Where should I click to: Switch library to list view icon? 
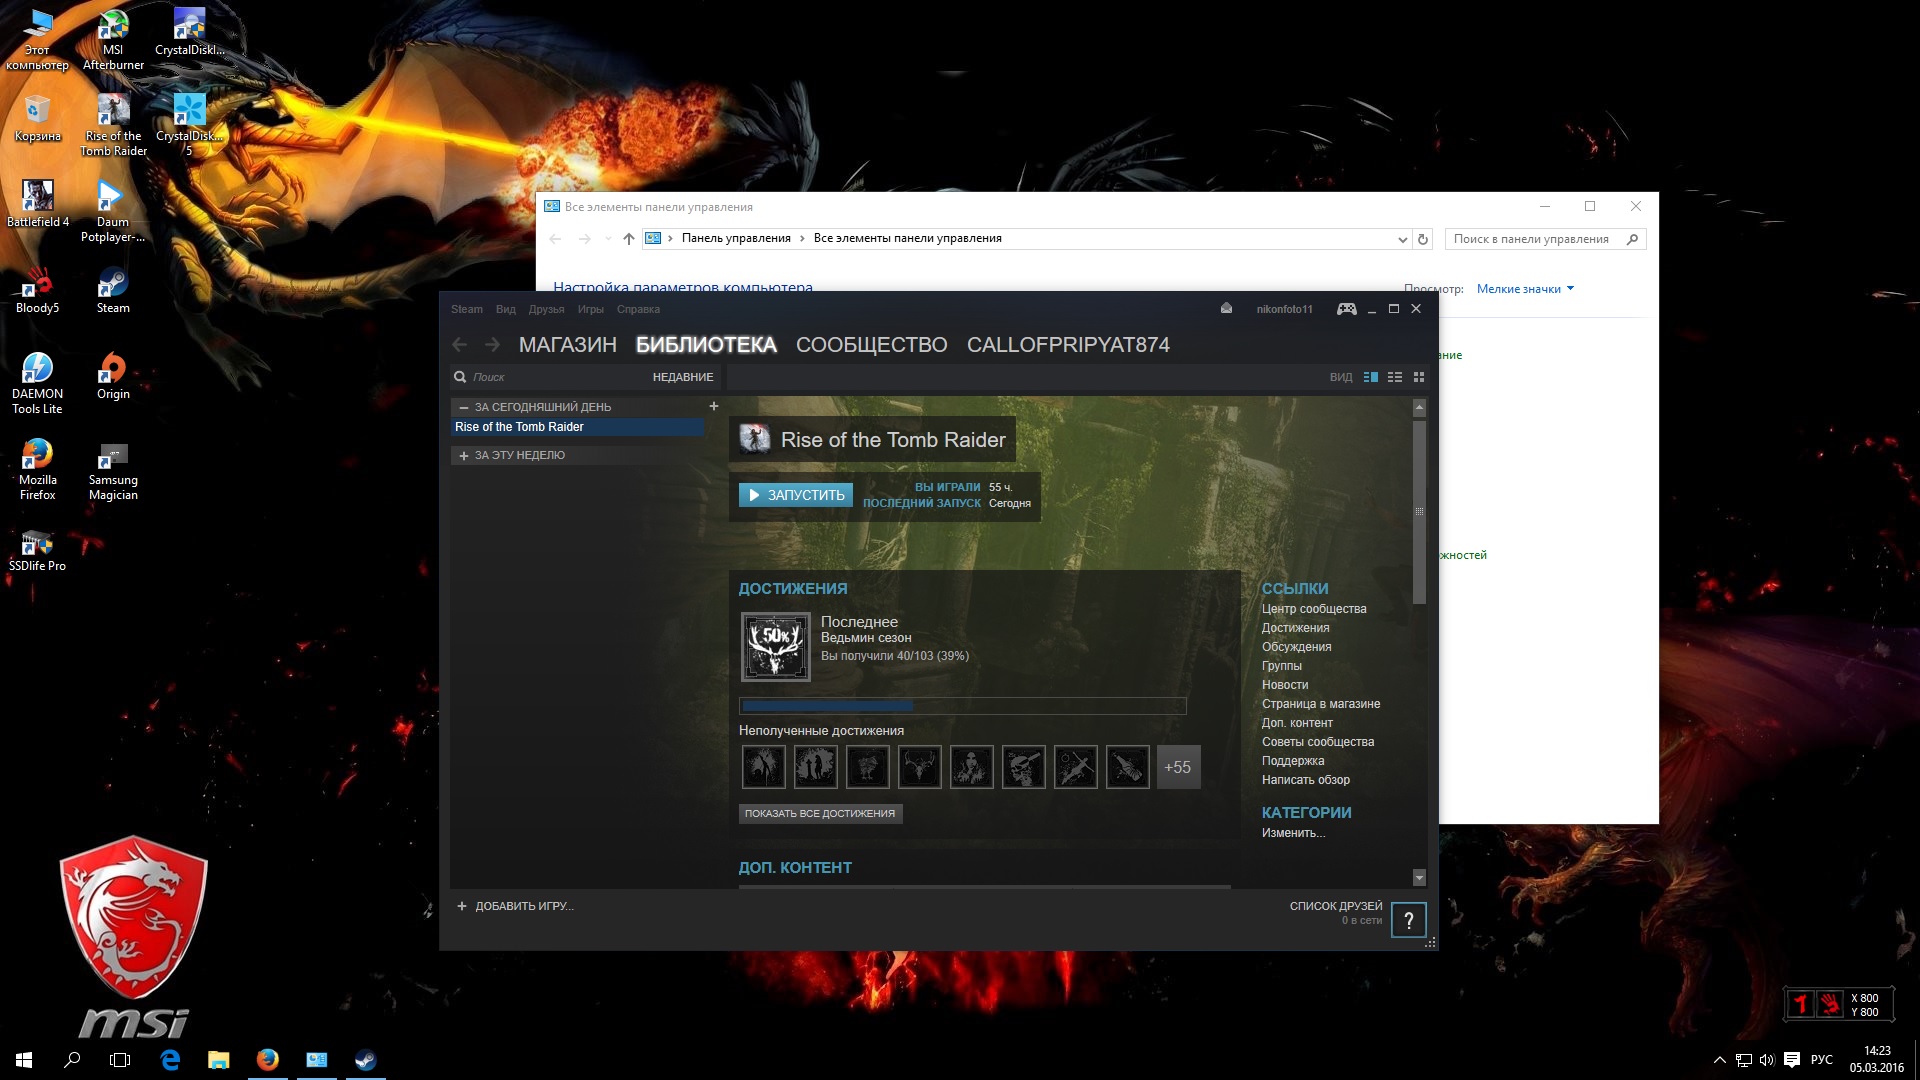click(x=1394, y=377)
